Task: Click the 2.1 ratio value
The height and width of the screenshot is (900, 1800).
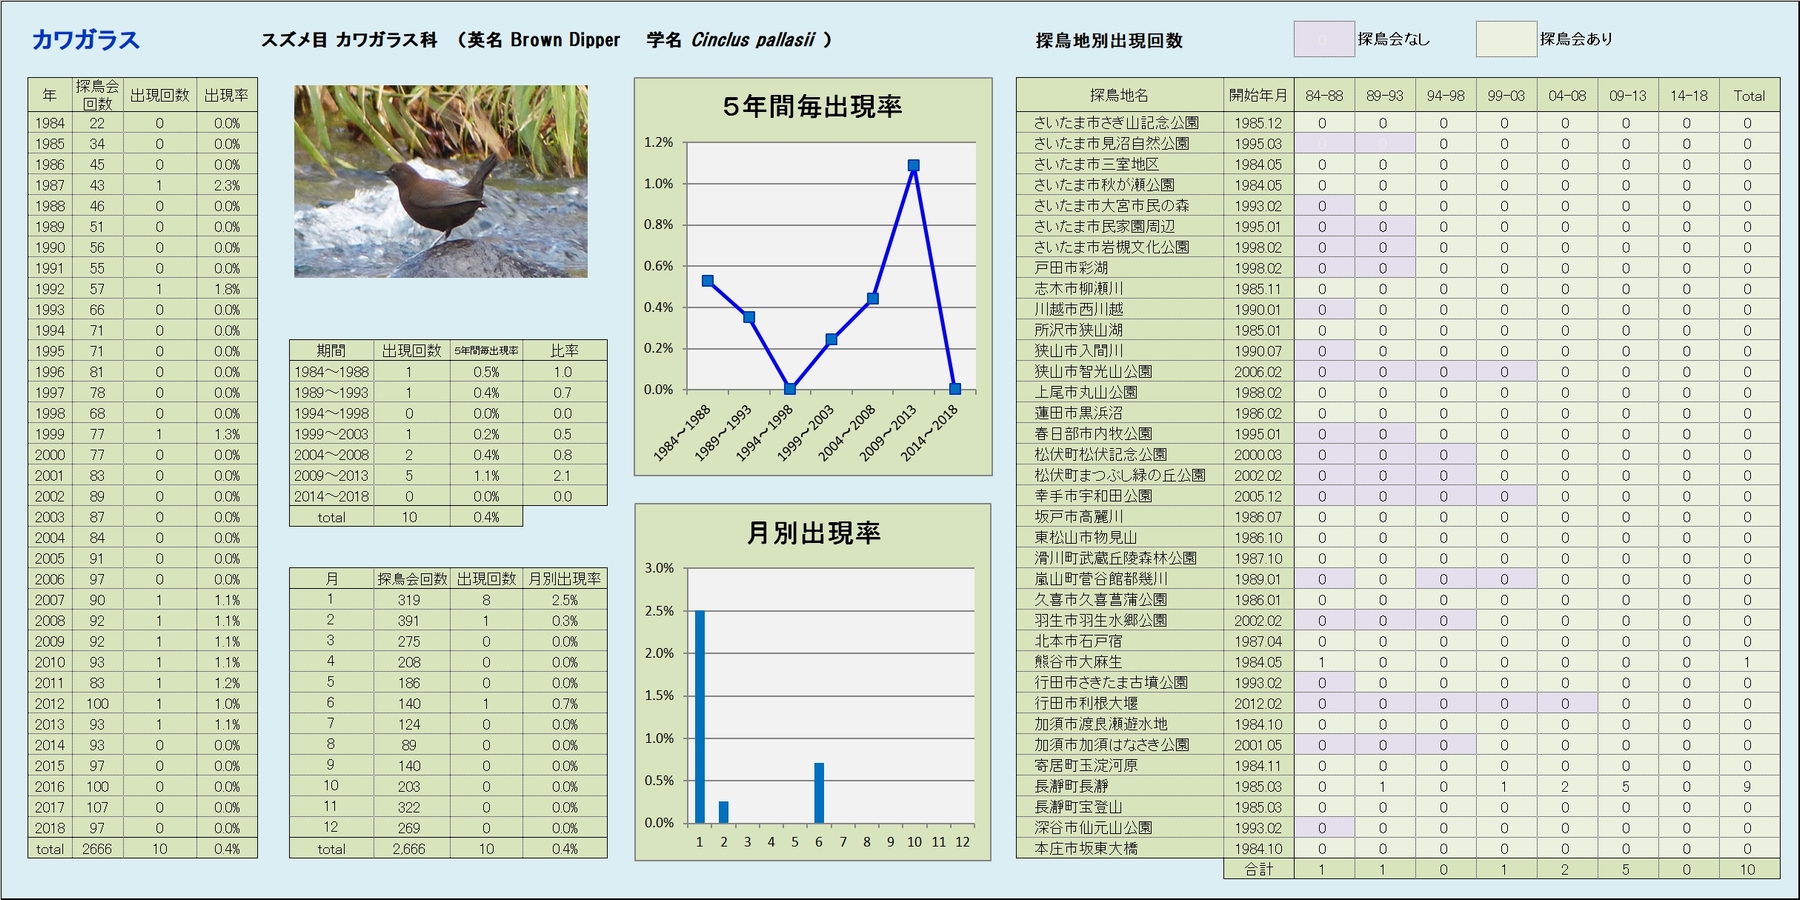Action: [x=563, y=476]
